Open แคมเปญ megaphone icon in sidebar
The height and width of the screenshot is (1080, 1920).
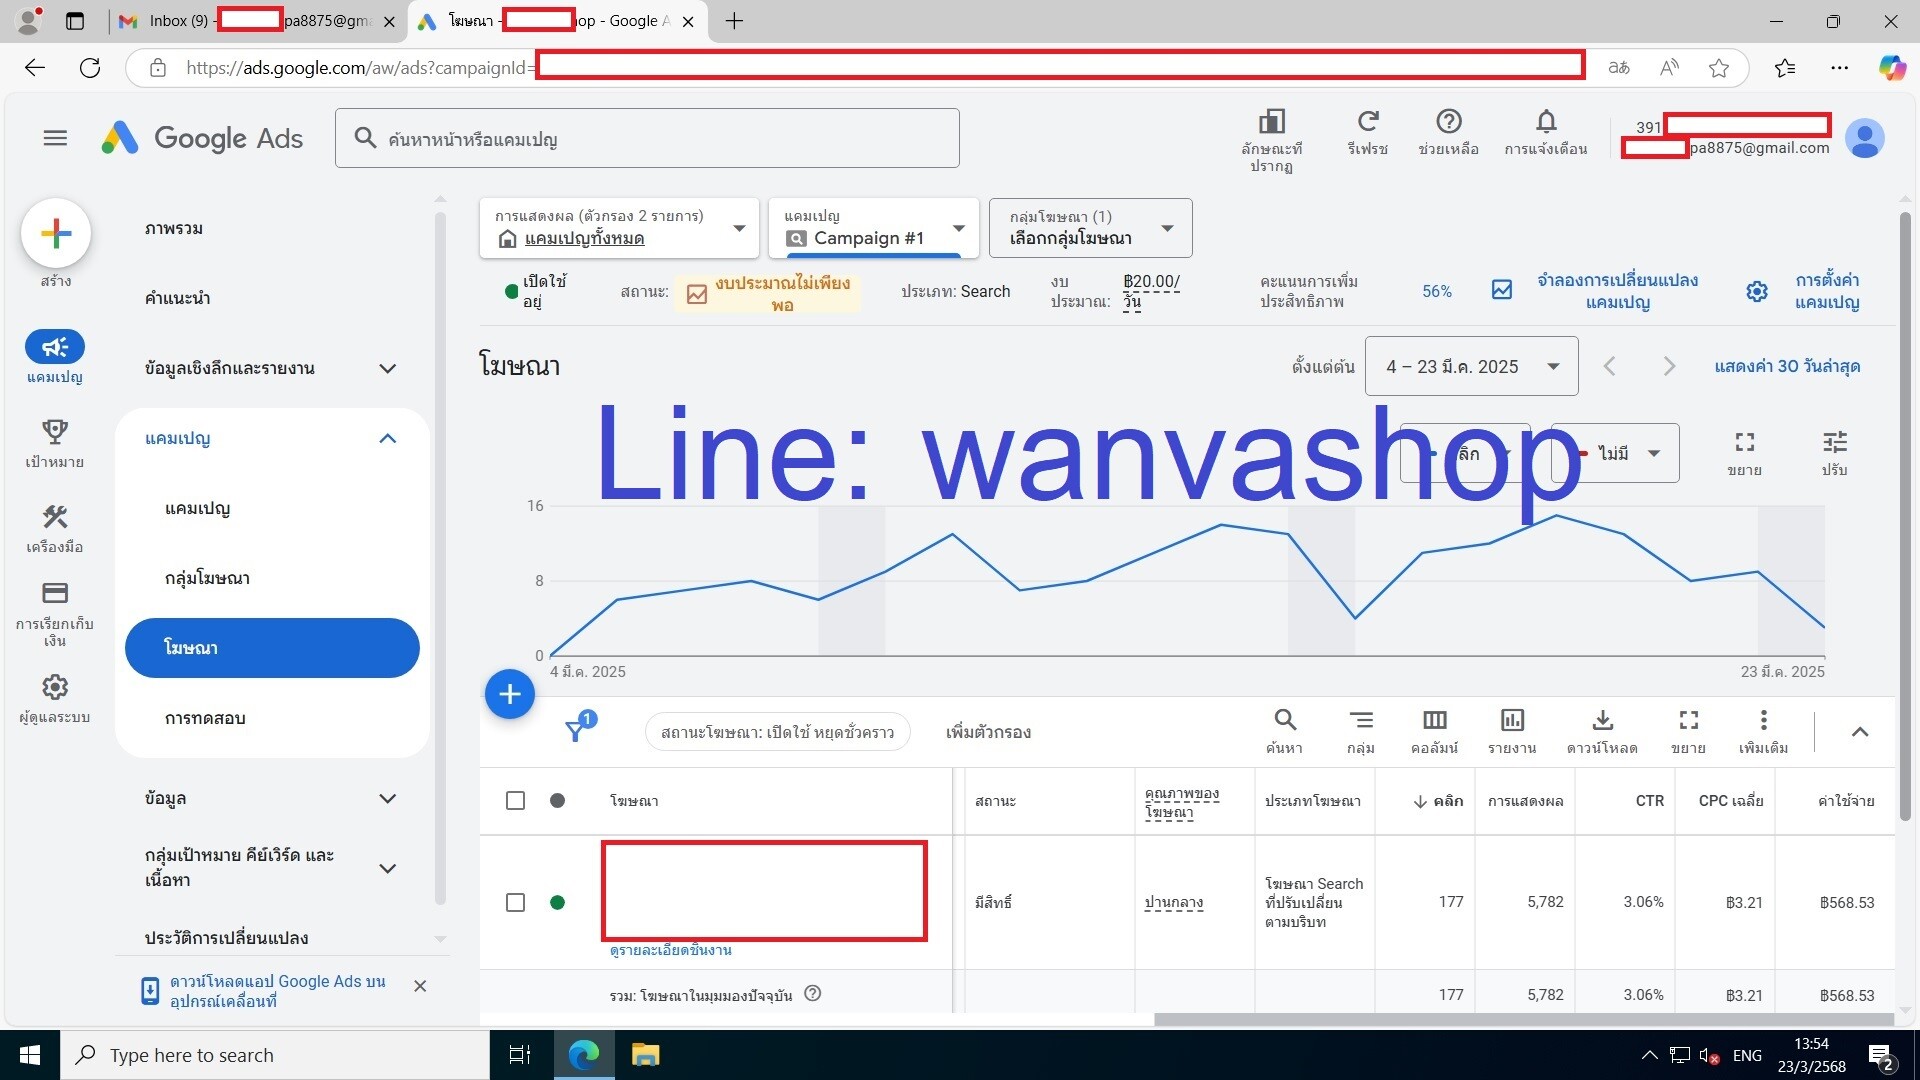55,347
